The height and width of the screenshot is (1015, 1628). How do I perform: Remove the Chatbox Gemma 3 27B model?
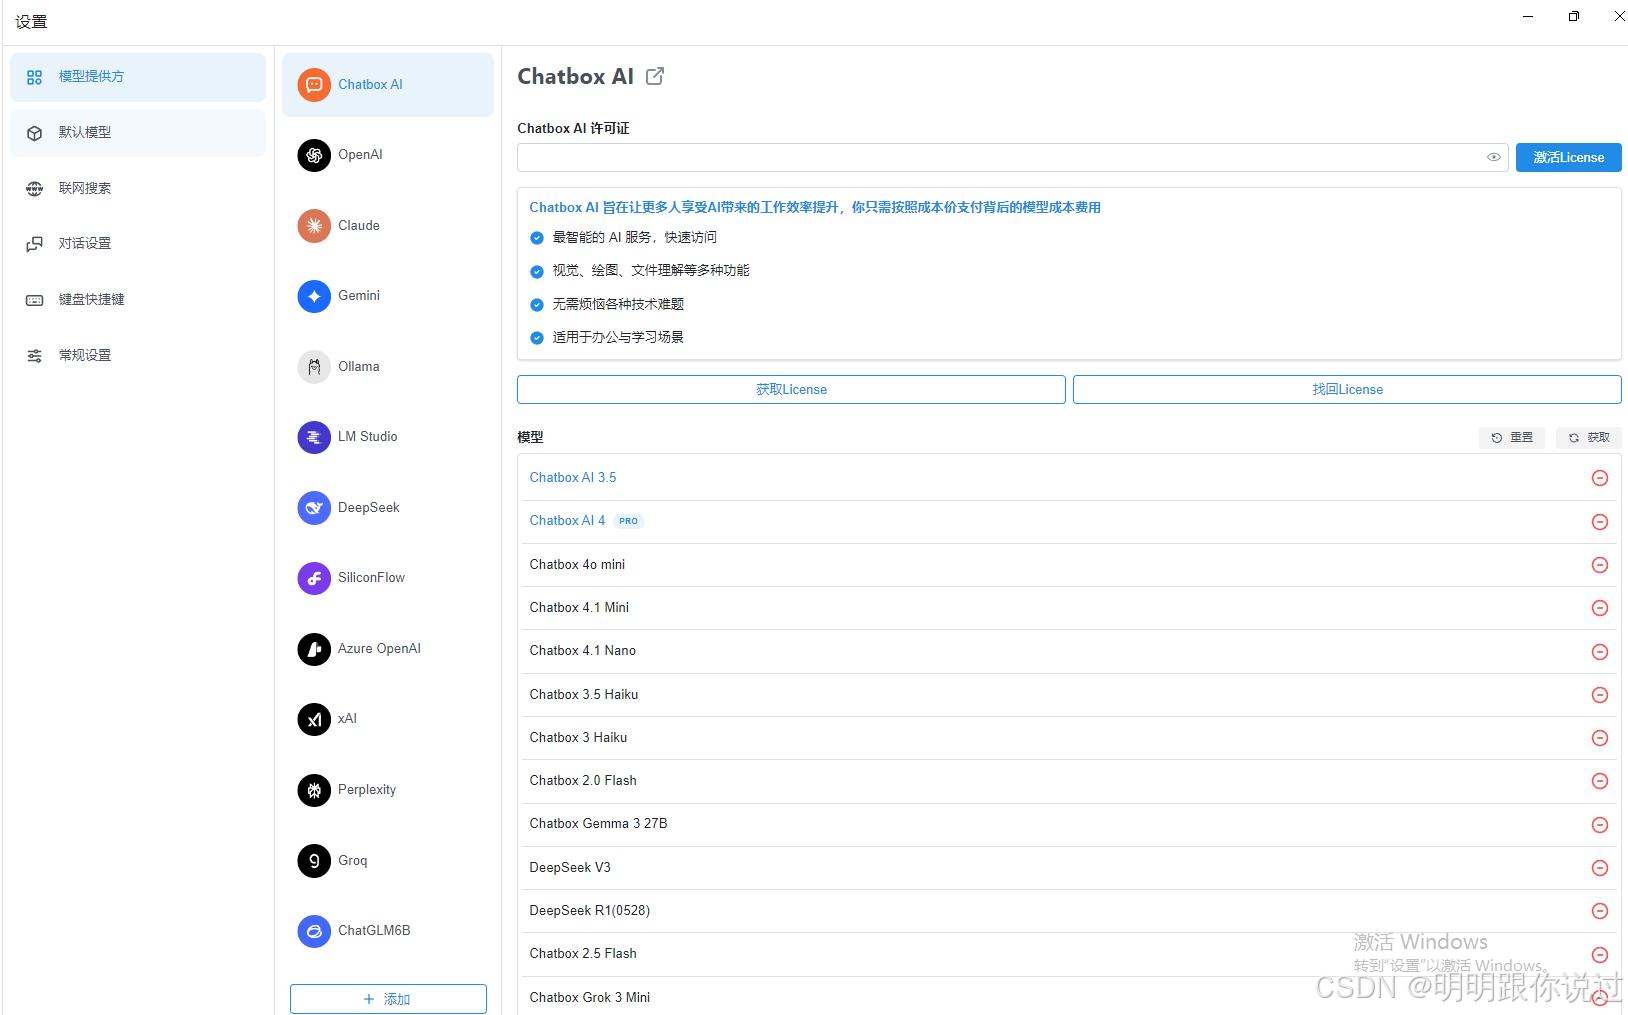click(x=1600, y=825)
